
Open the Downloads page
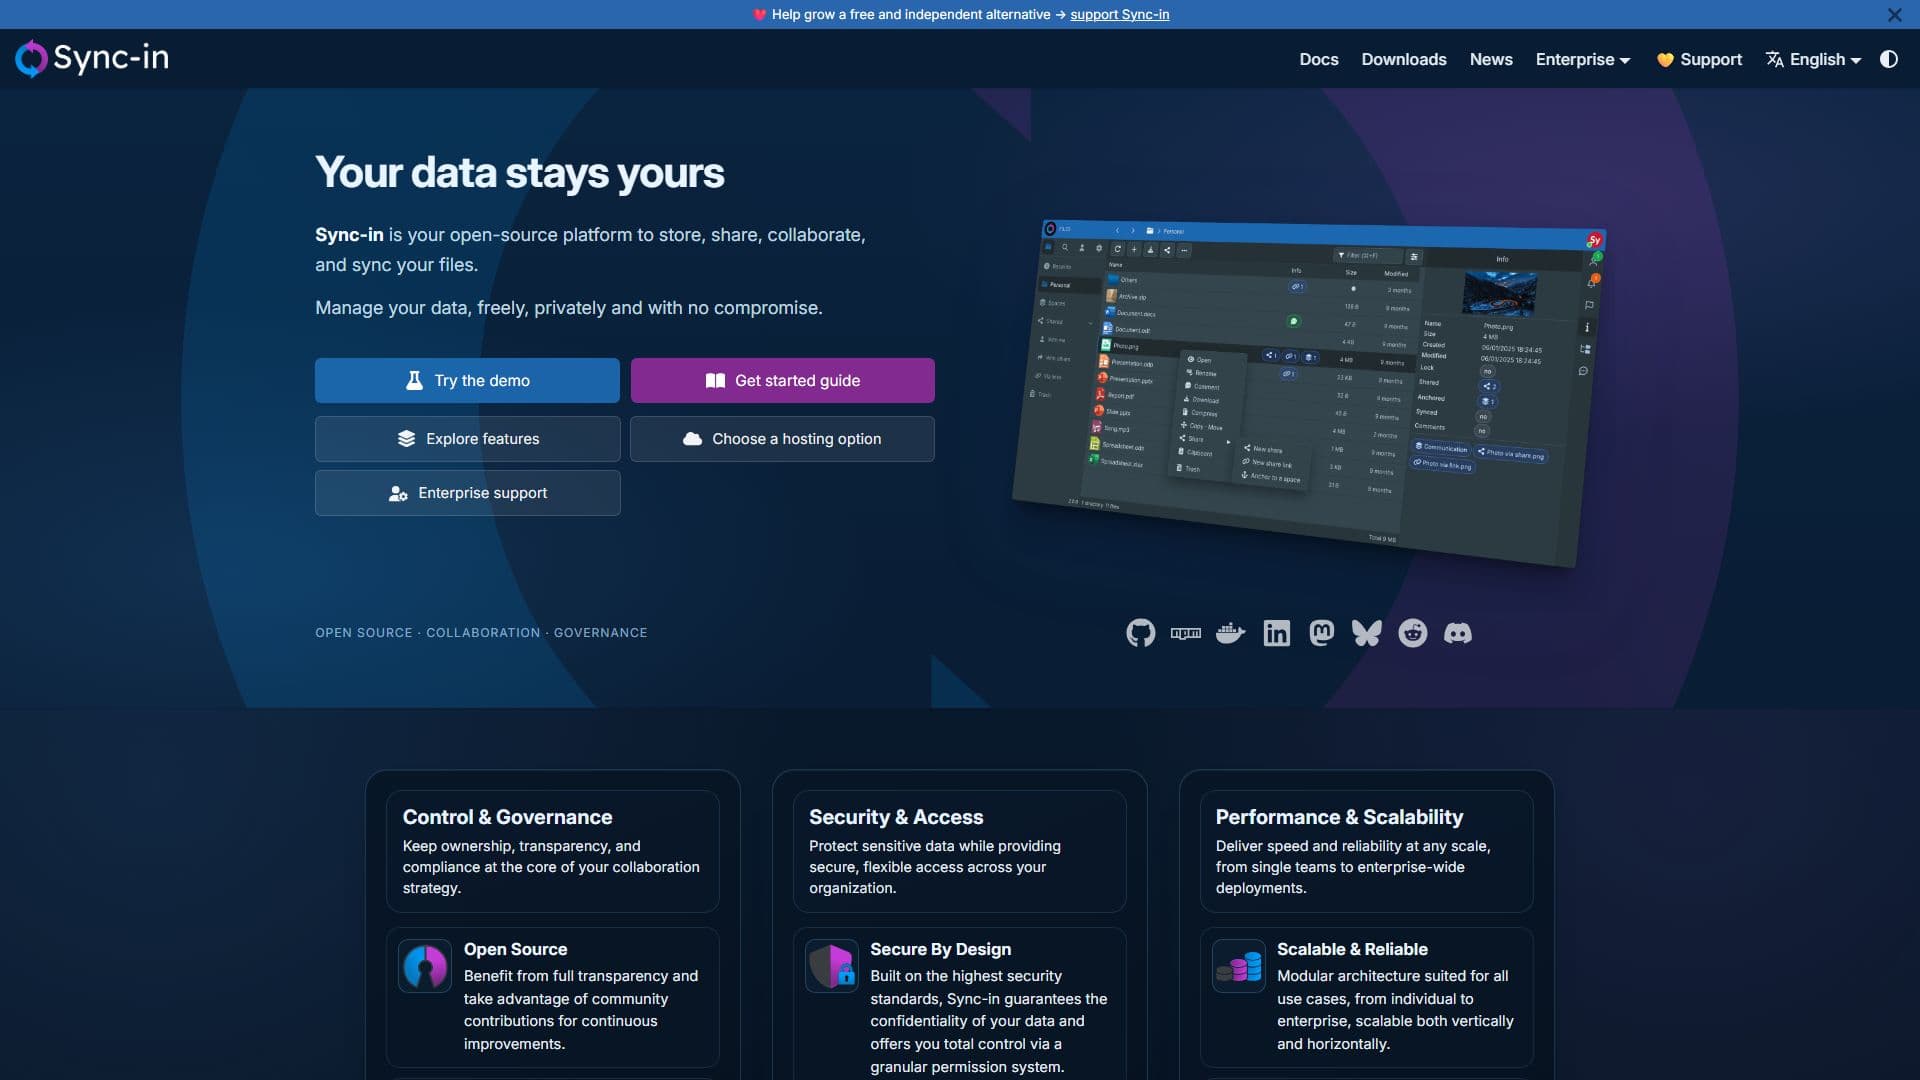point(1404,59)
